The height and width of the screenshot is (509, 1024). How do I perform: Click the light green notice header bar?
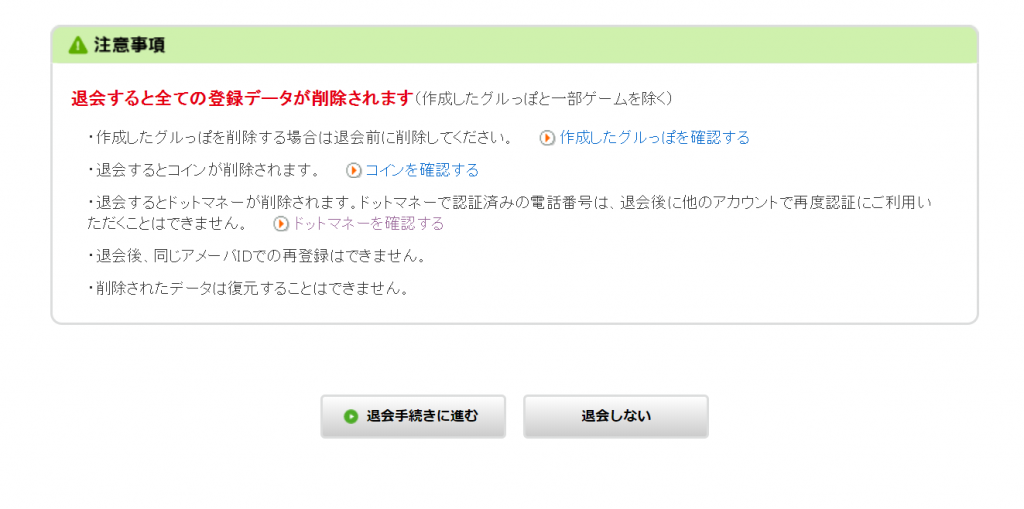coord(514,45)
